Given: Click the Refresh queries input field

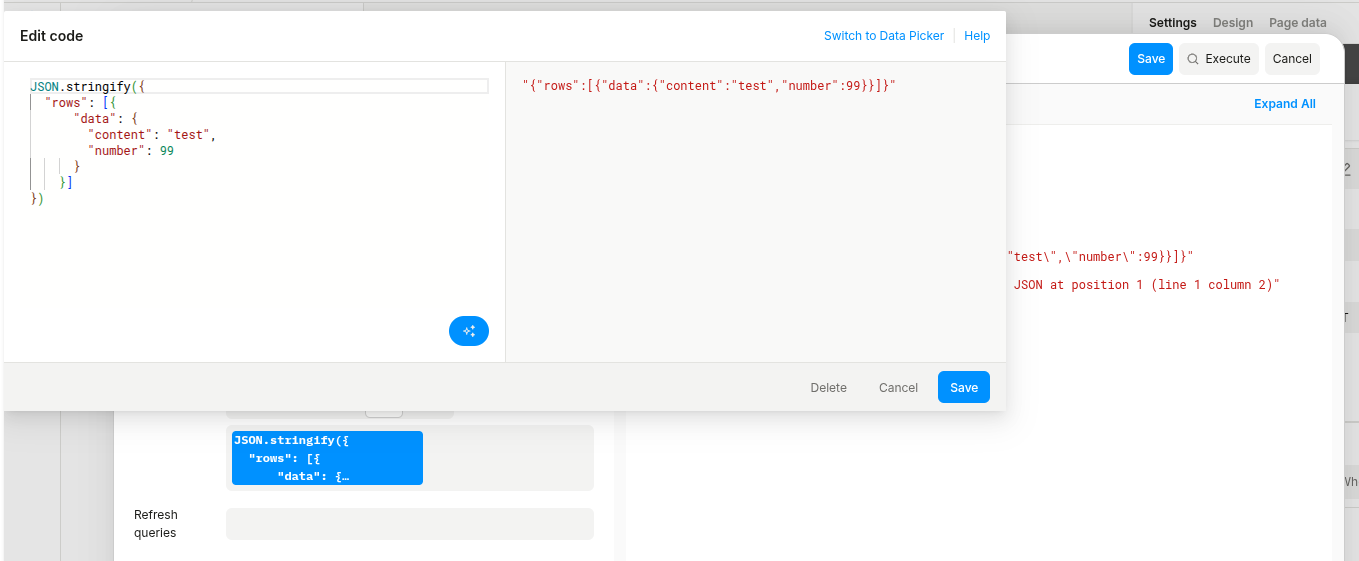Looking at the screenshot, I should (x=409, y=524).
